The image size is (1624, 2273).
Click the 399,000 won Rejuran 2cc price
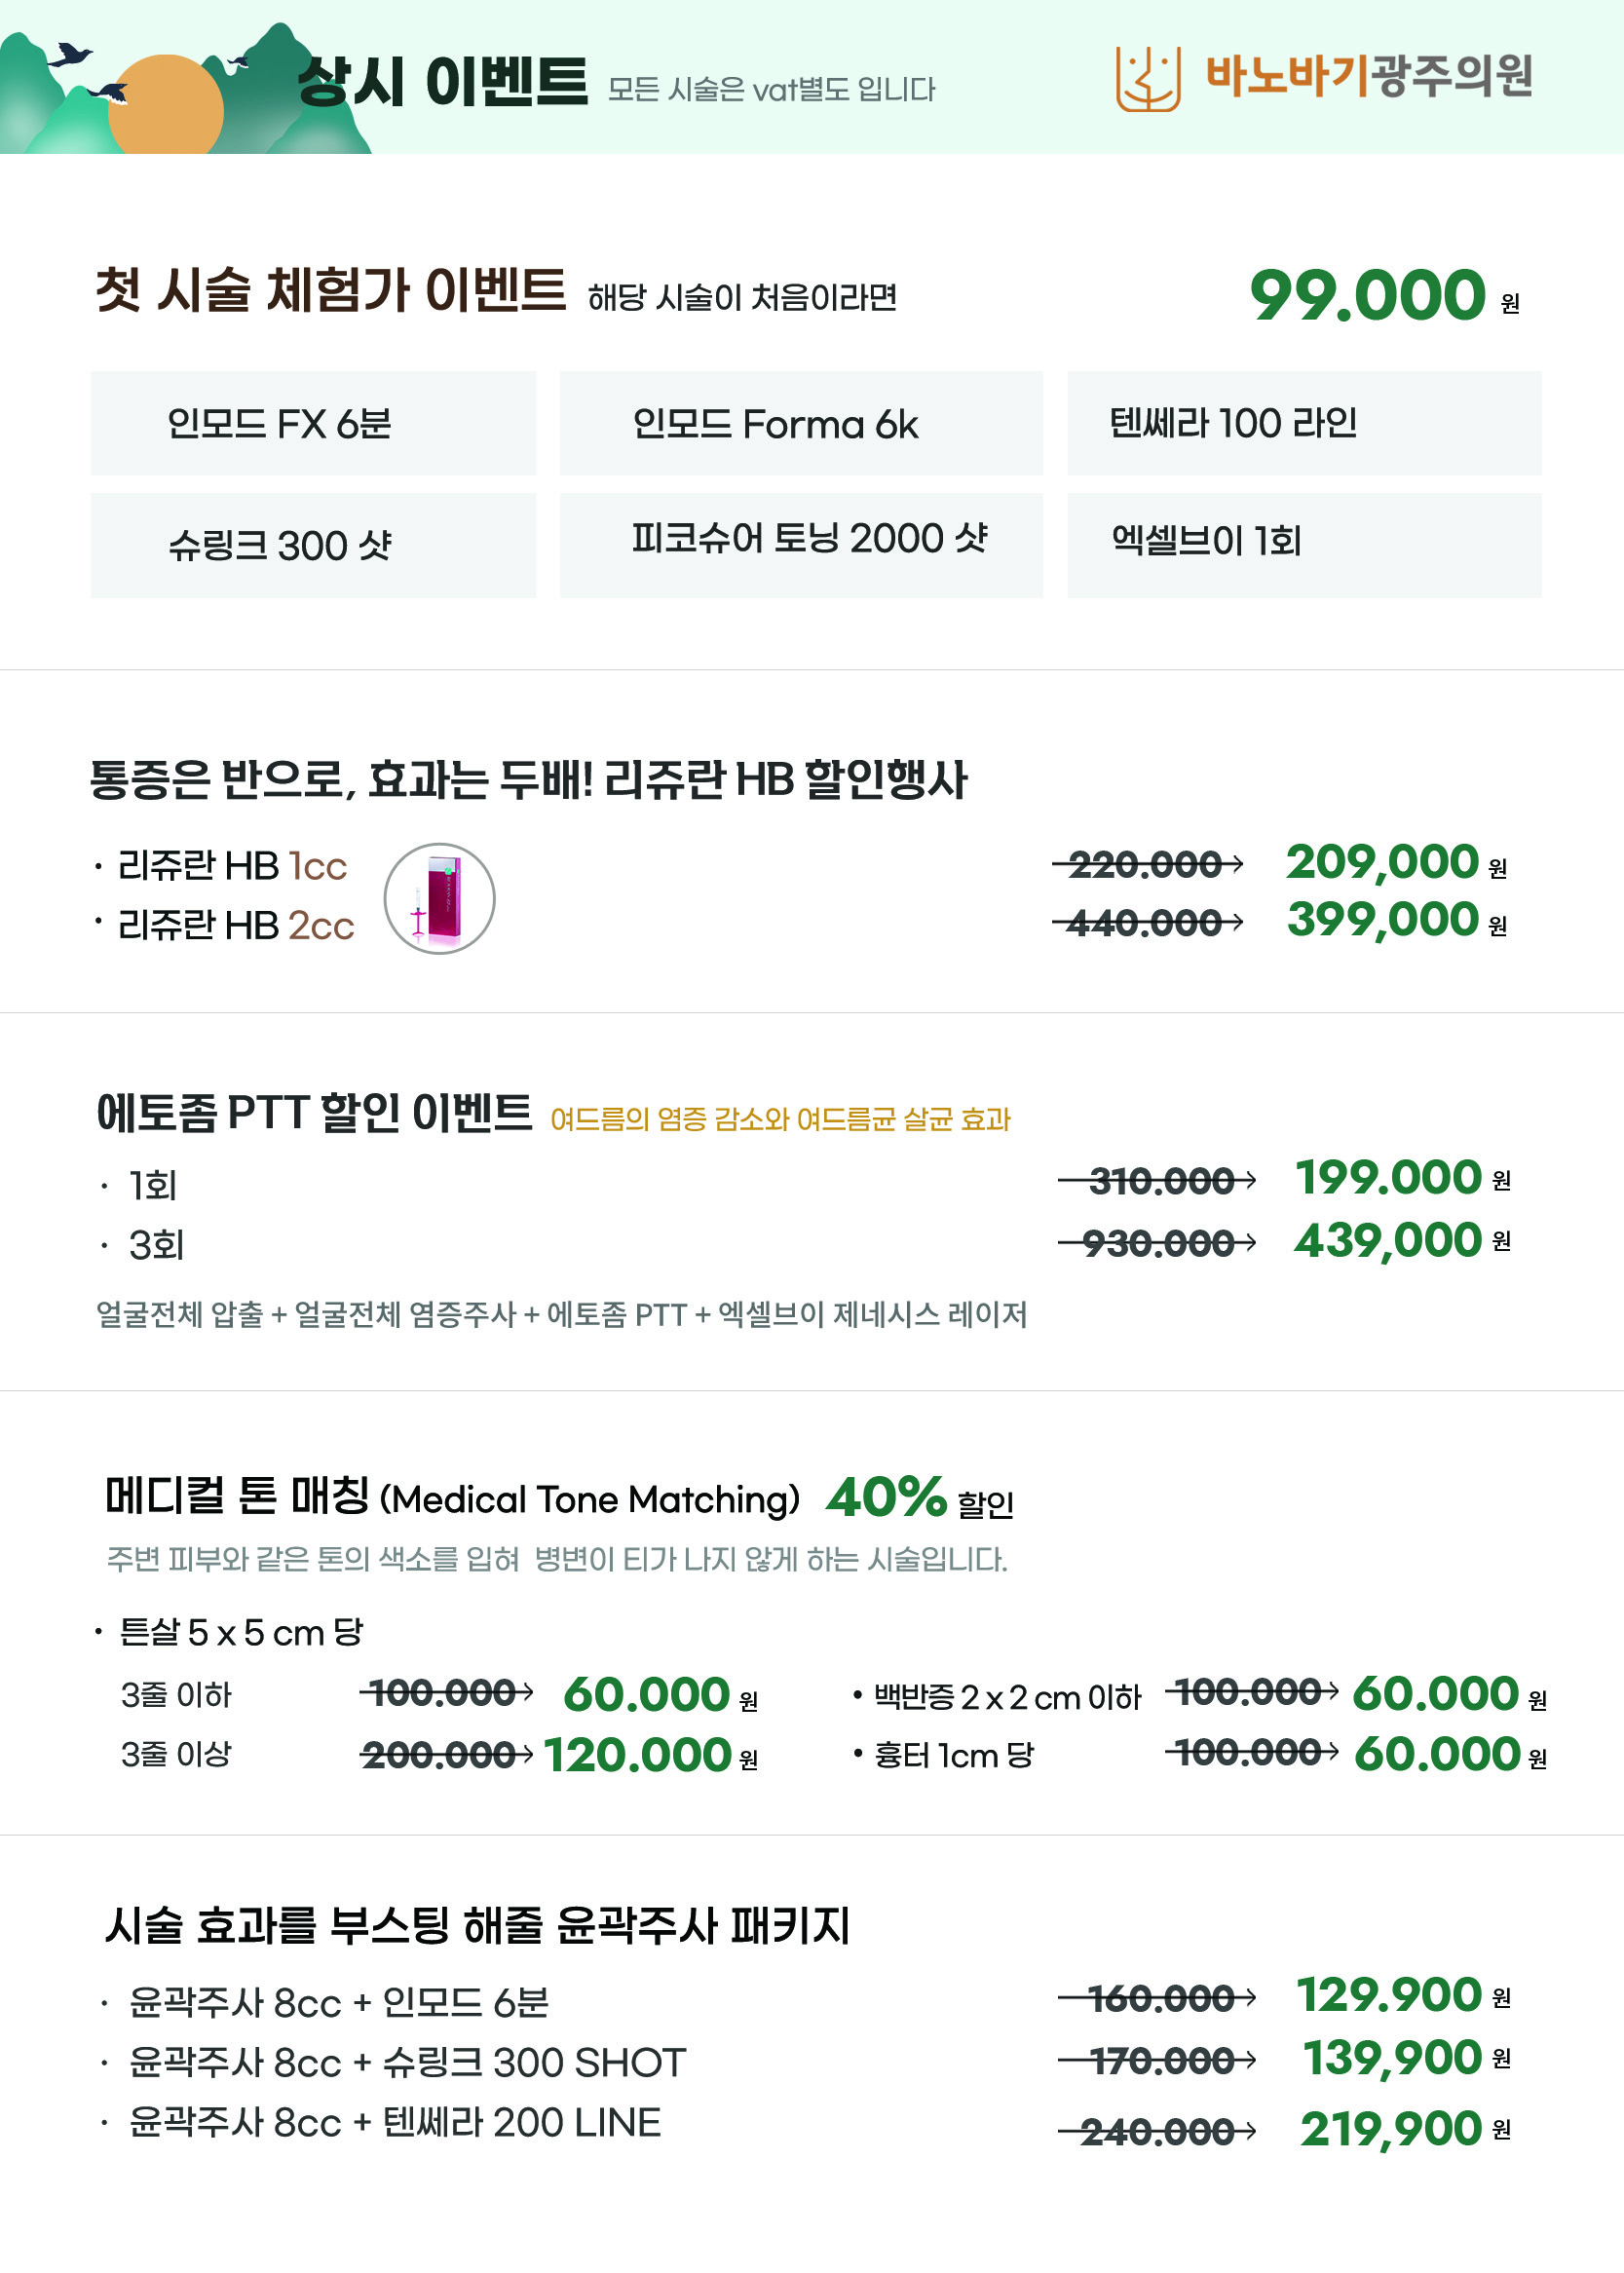click(1396, 919)
